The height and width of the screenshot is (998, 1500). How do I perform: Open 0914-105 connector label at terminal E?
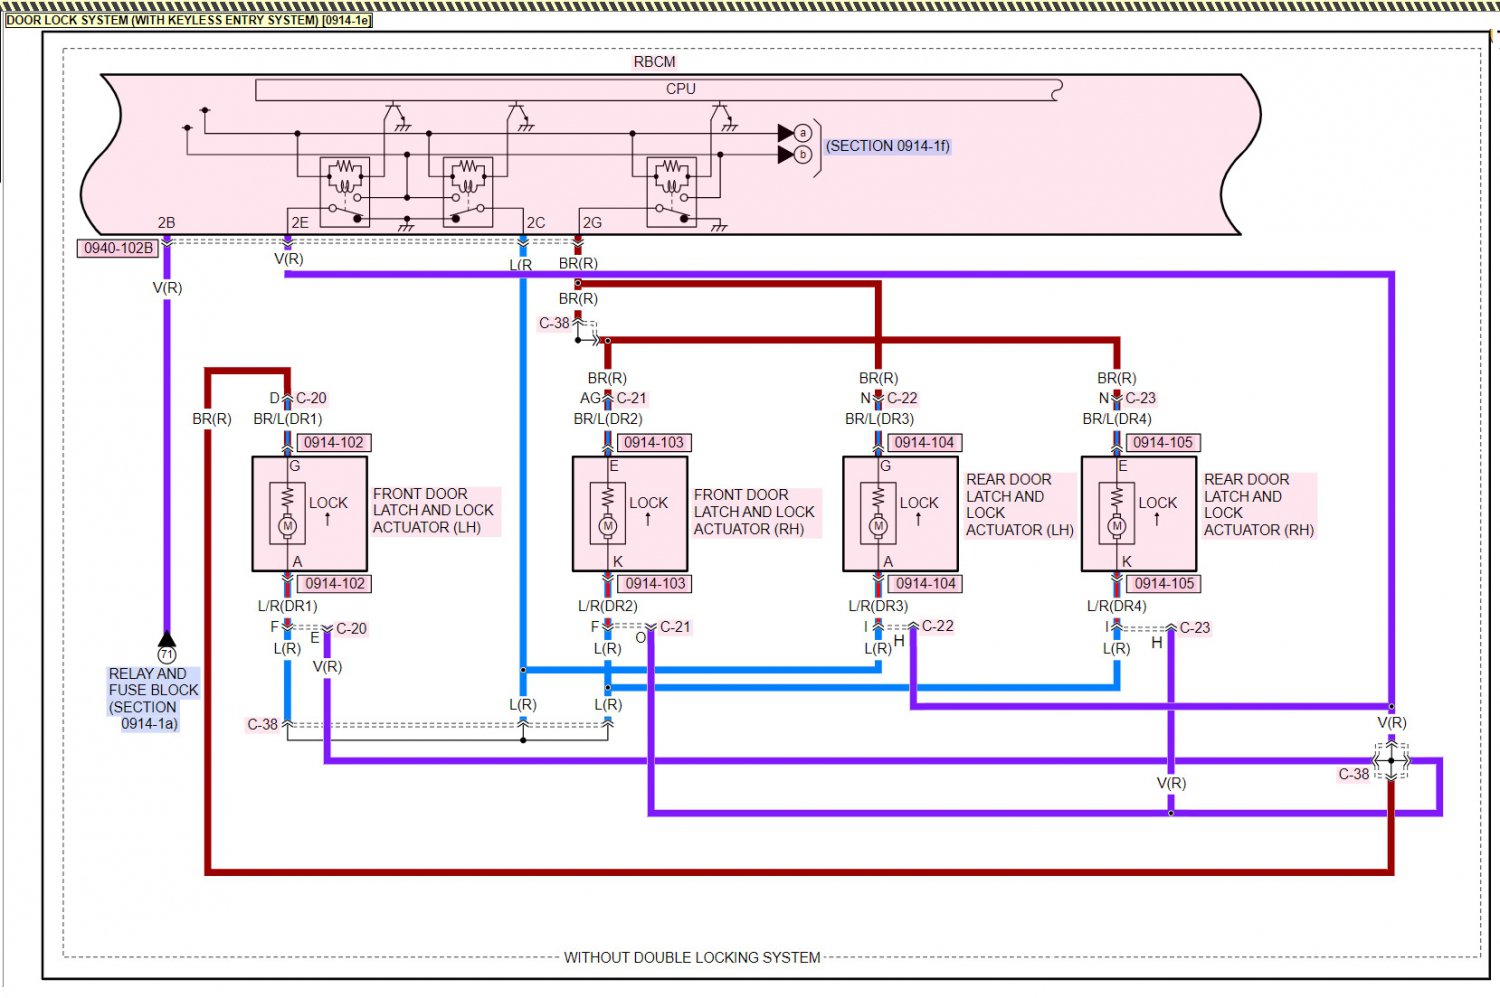pos(1163,442)
